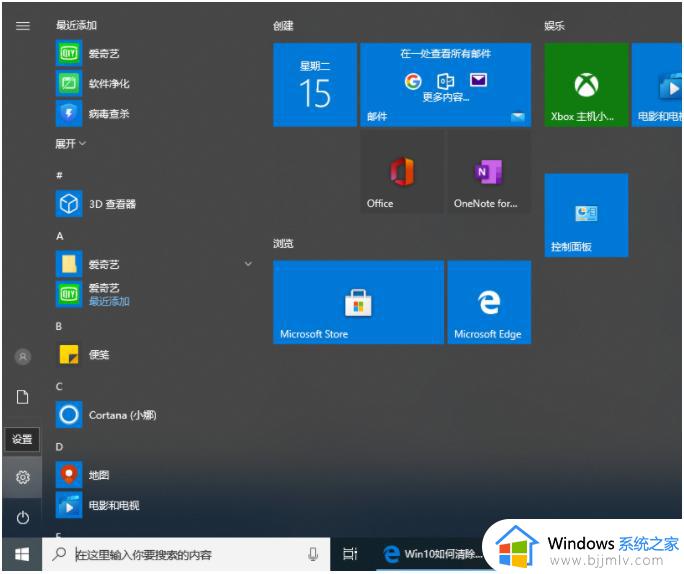This screenshot has width=684, height=574.
Task: Click the taskbar search input field
Action: coord(186,554)
